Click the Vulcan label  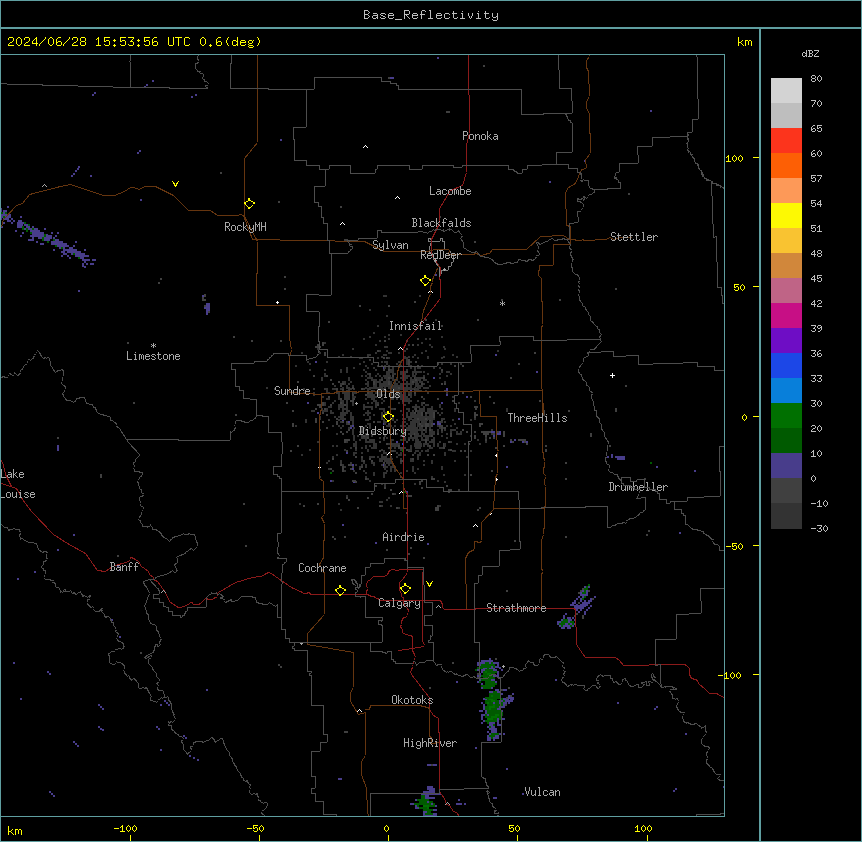543,792
